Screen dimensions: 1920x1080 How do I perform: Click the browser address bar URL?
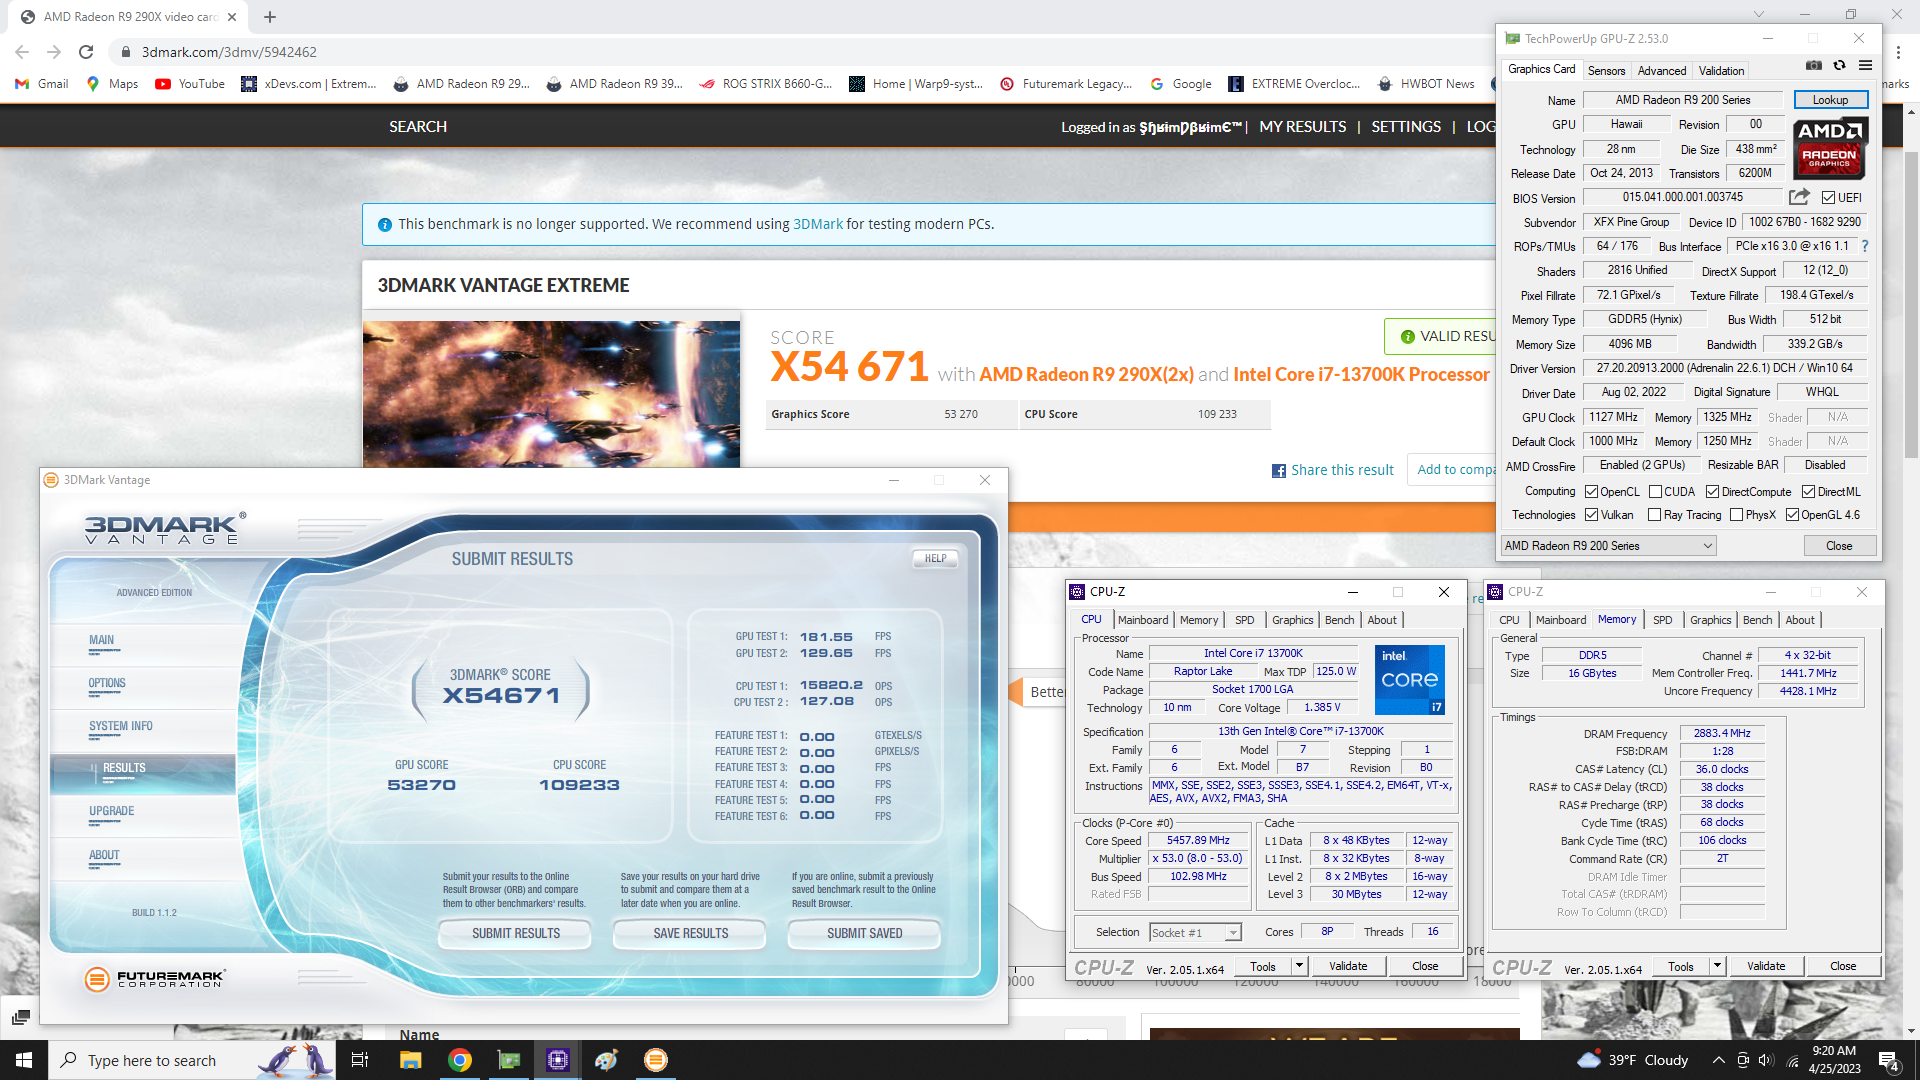coord(229,52)
